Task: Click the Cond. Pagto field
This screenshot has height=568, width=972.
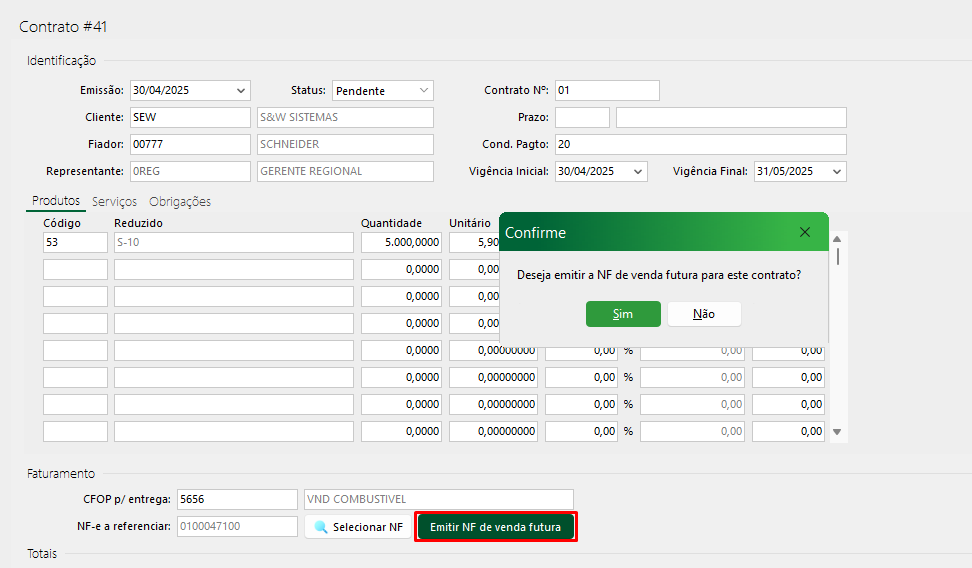Action: pos(700,145)
